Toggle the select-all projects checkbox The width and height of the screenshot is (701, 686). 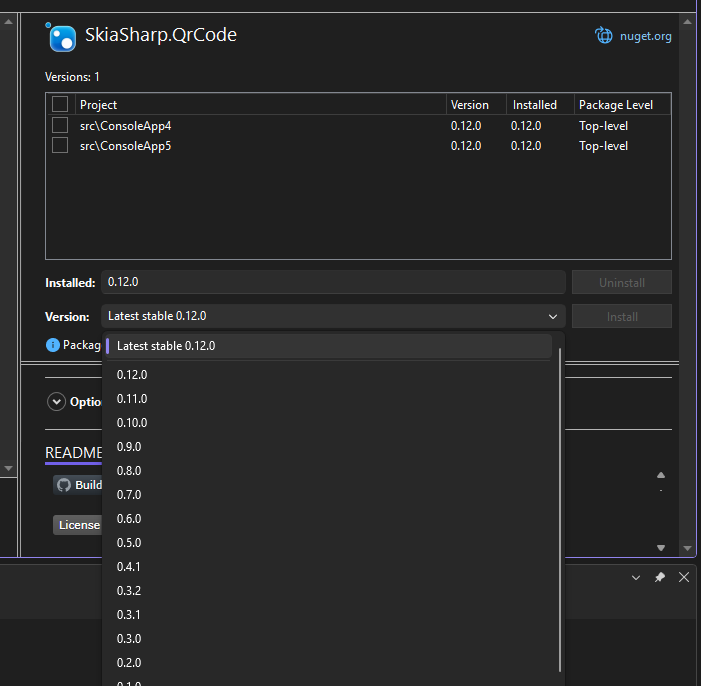[x=60, y=104]
